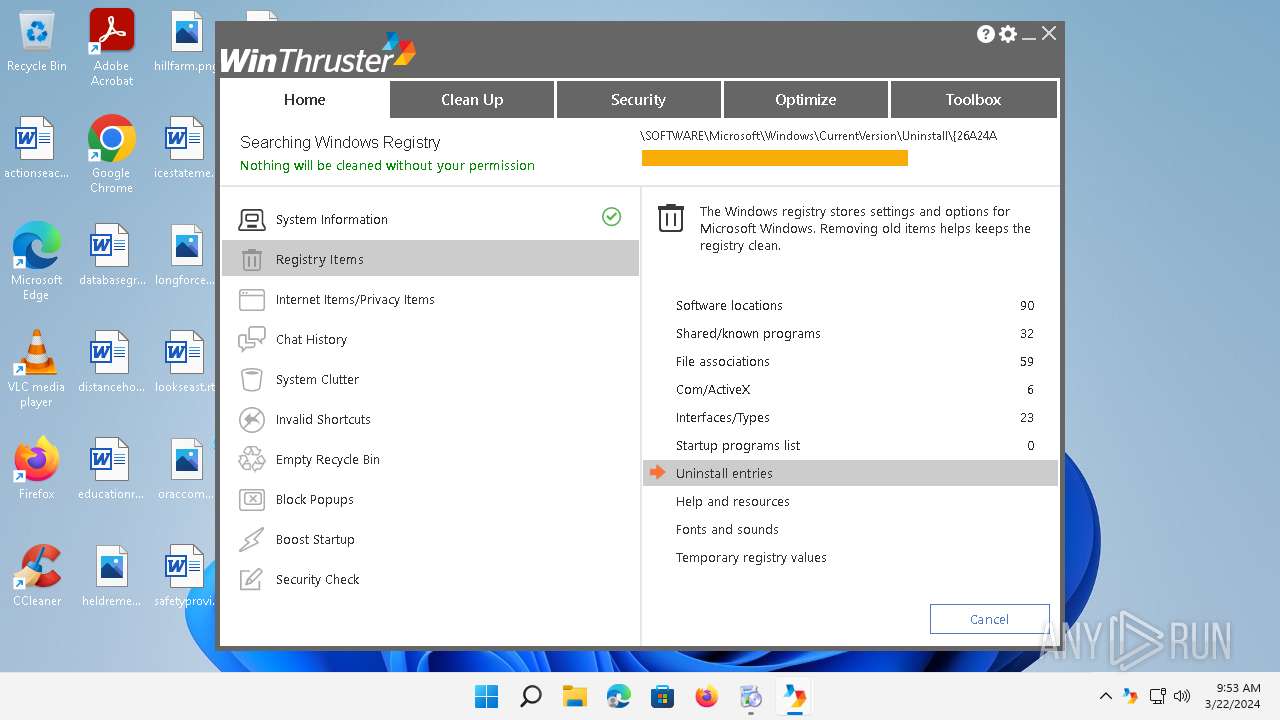Open WinThruster settings gear
The image size is (1280, 720).
click(x=1008, y=34)
